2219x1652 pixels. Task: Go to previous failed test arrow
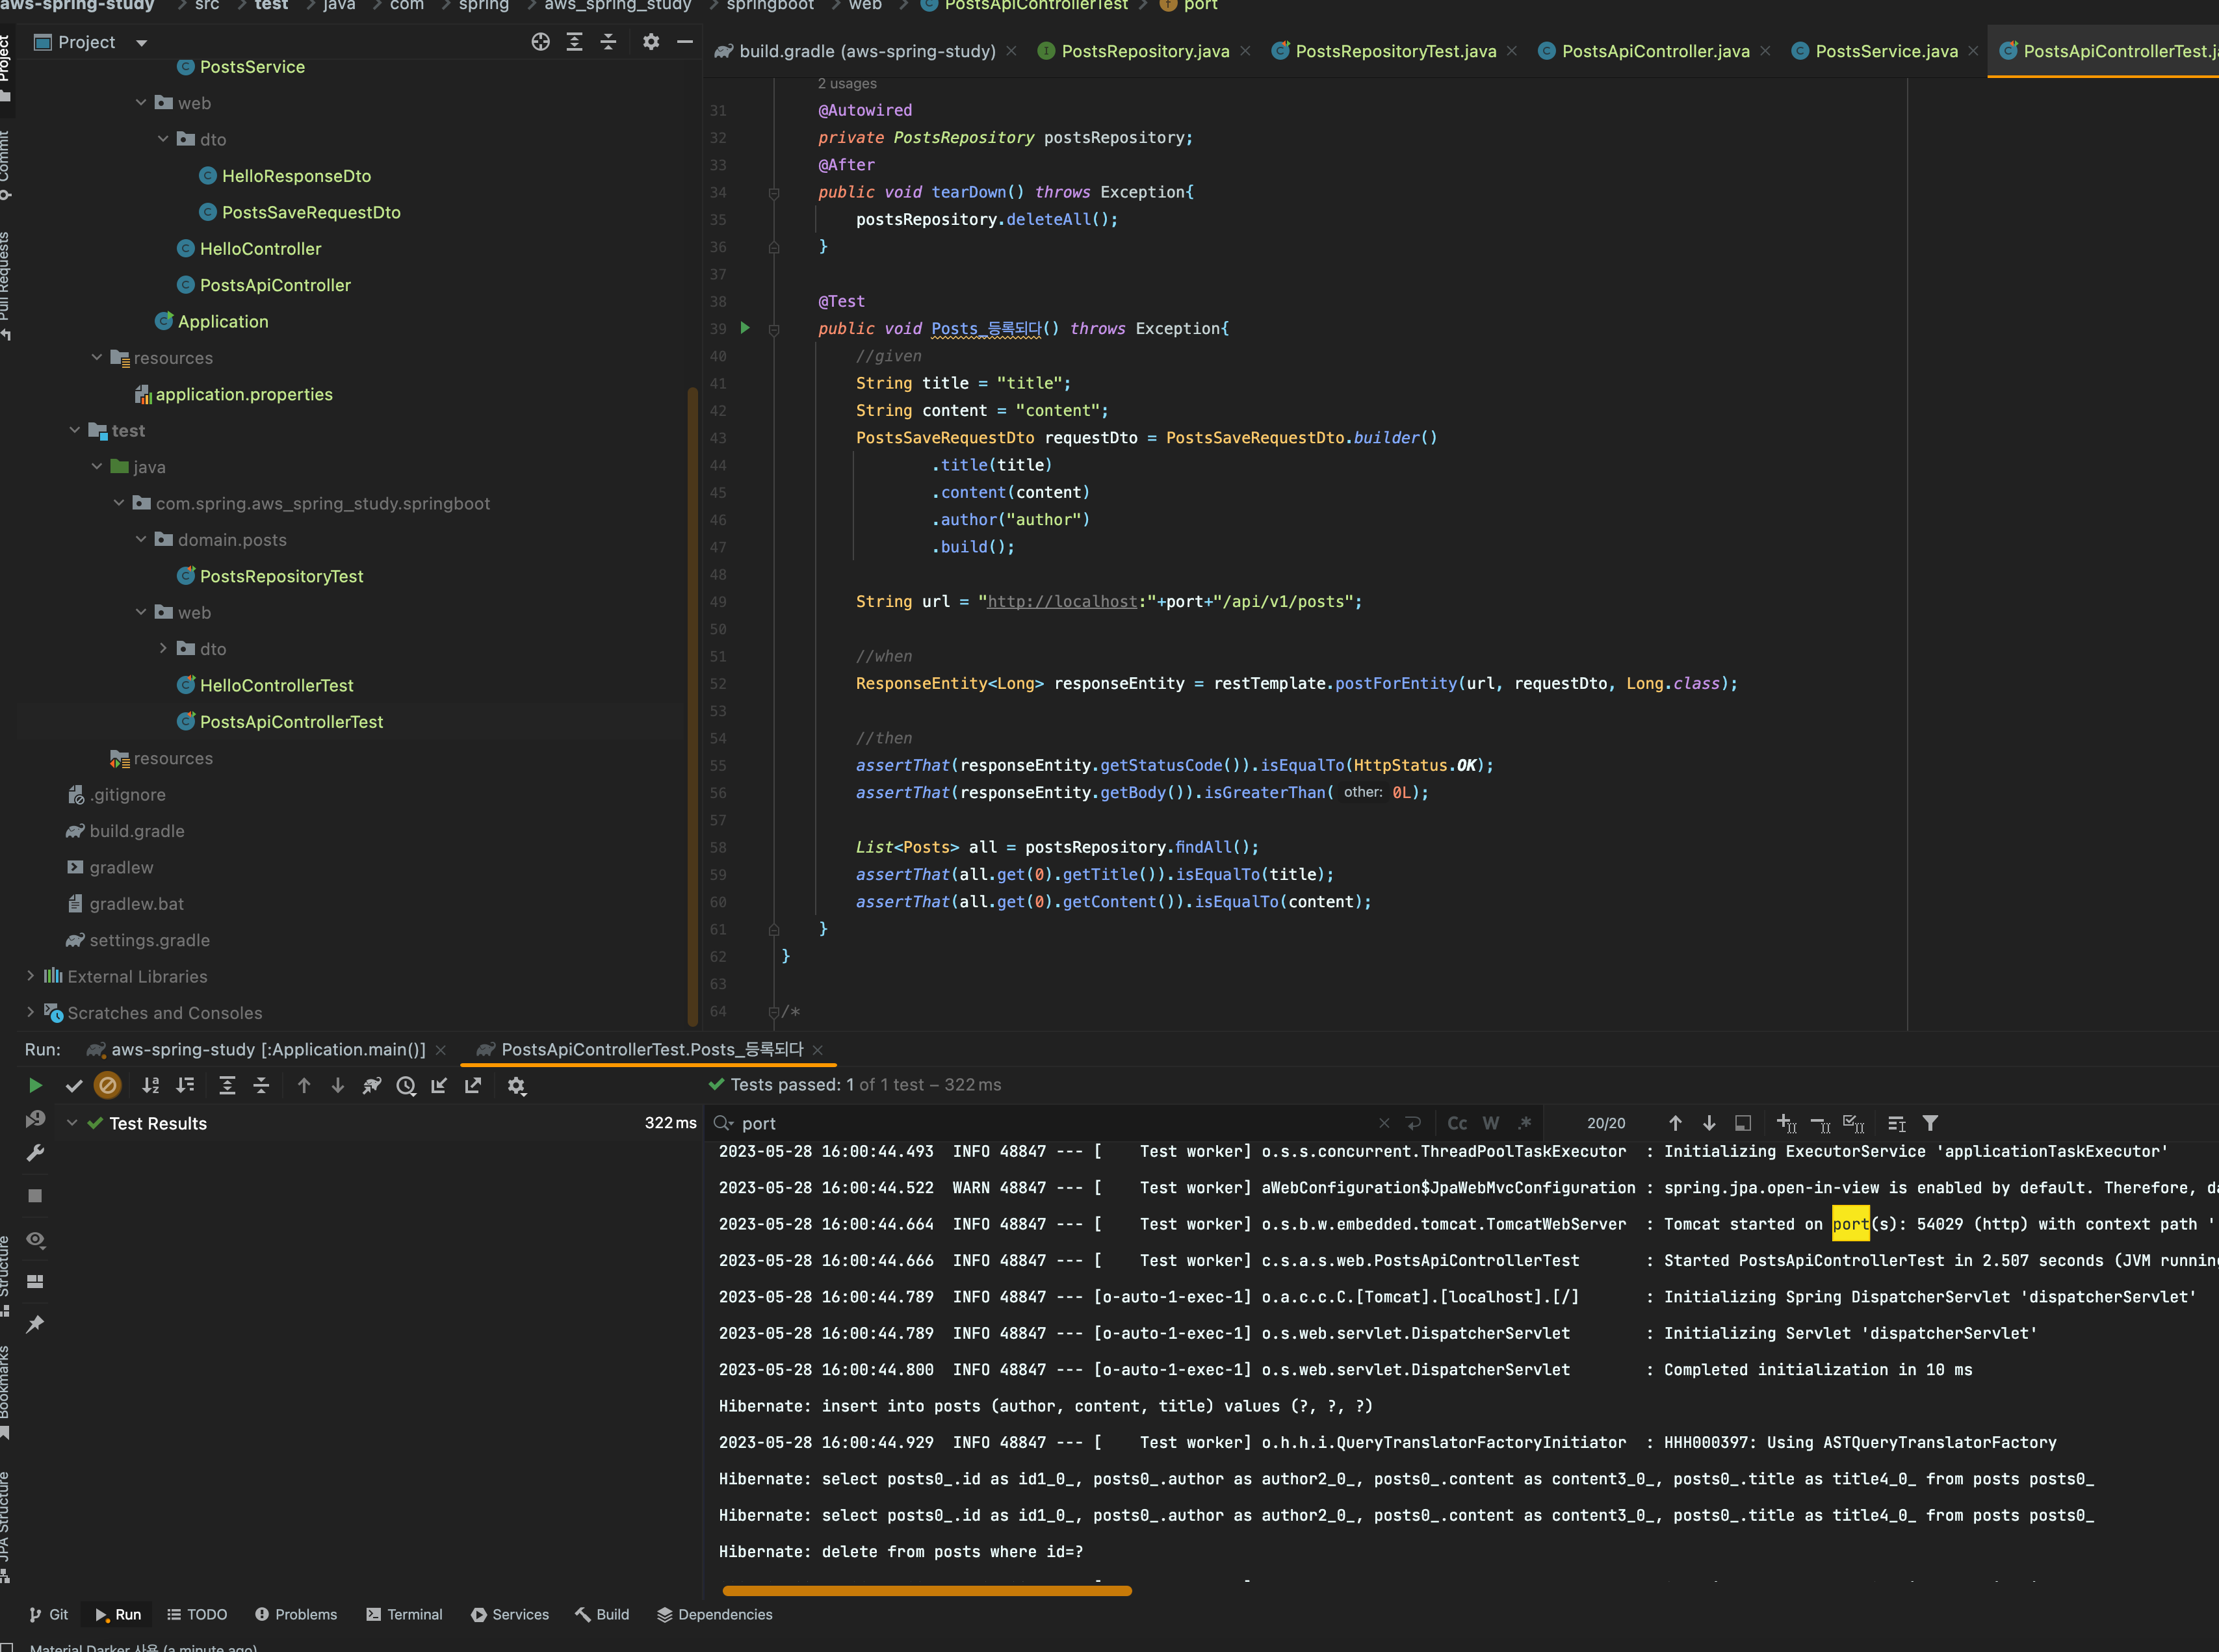(x=304, y=1085)
